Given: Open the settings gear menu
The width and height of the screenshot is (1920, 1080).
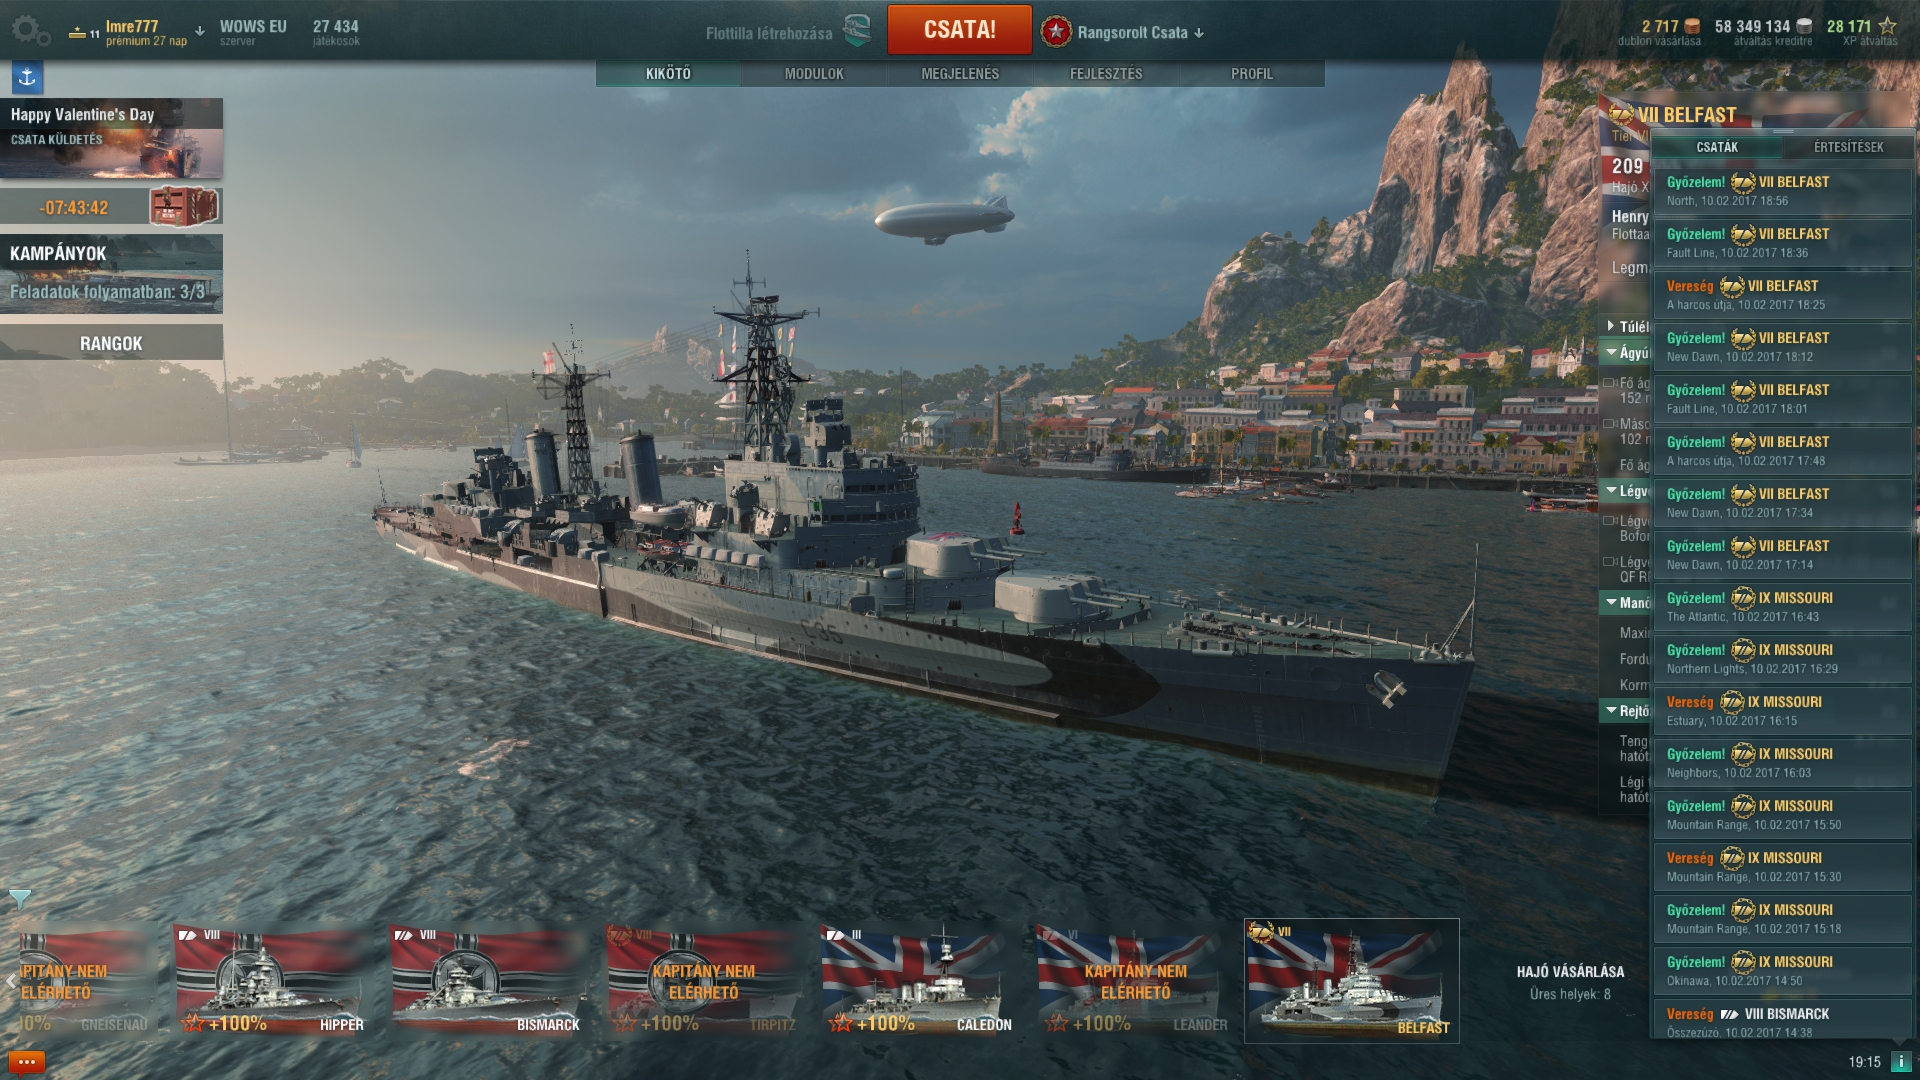Looking at the screenshot, I should (x=30, y=31).
